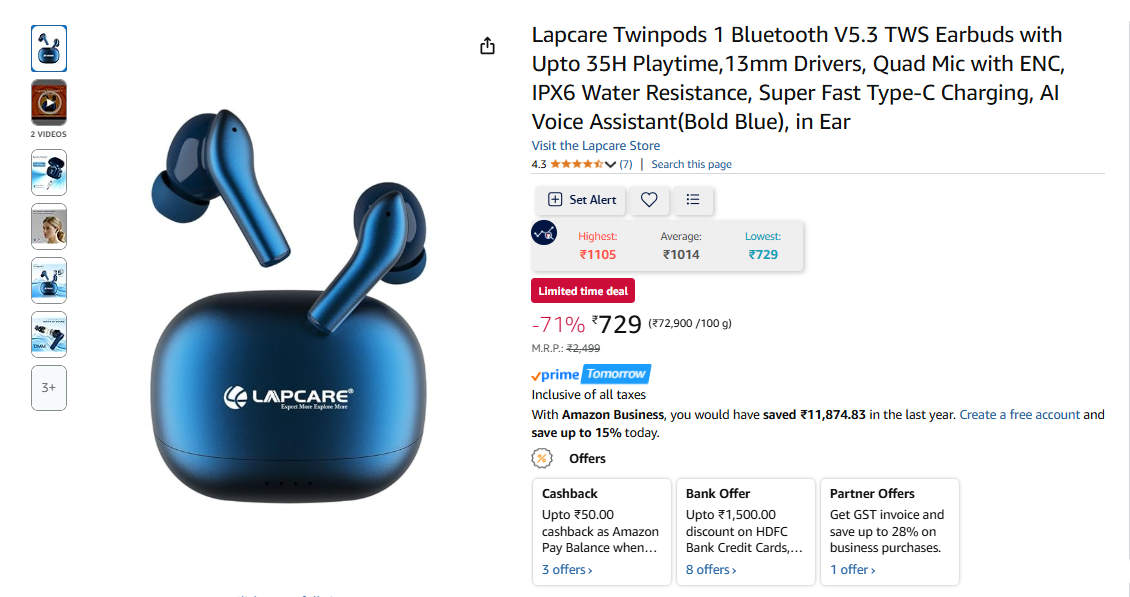The image size is (1130, 597).
Task: Open the 7 reviews count link
Action: tap(626, 164)
